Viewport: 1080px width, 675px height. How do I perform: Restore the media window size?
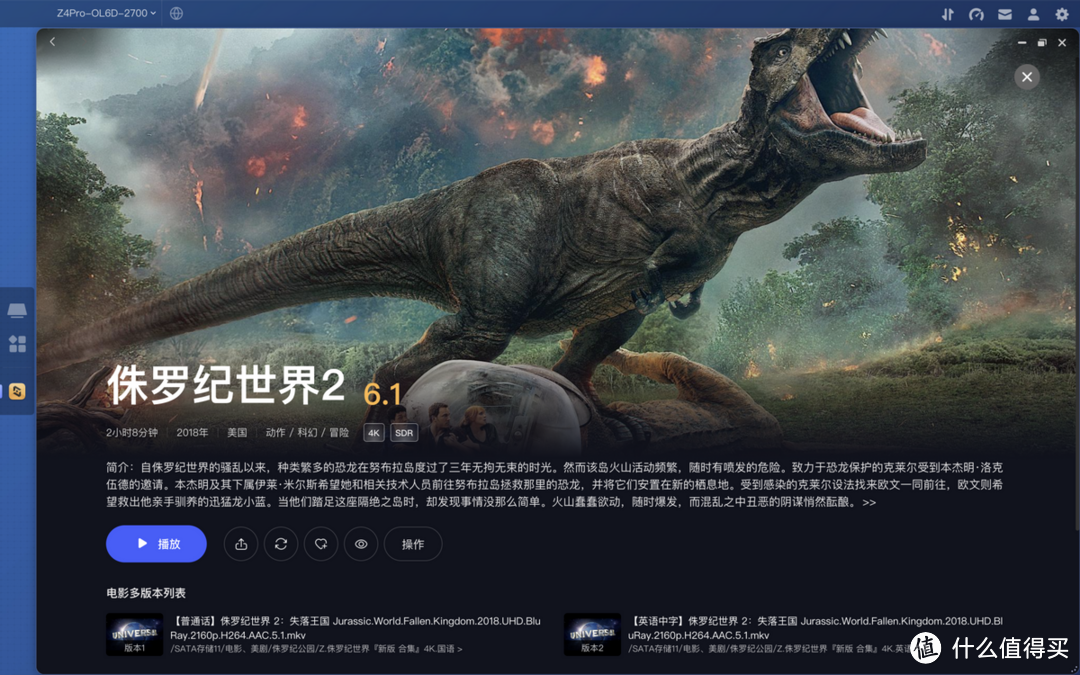1042,43
